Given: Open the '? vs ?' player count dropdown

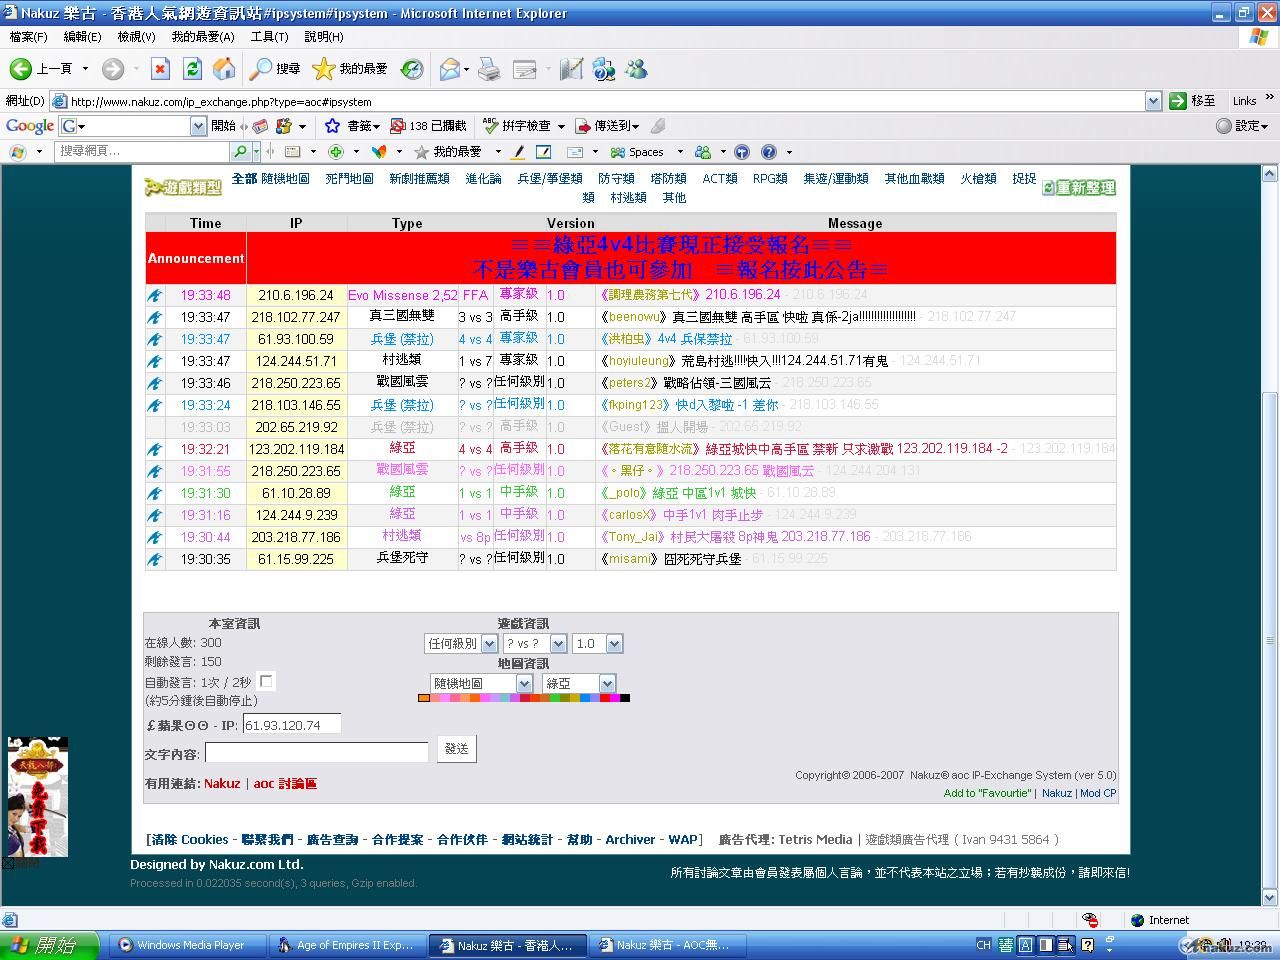Looking at the screenshot, I should 558,644.
